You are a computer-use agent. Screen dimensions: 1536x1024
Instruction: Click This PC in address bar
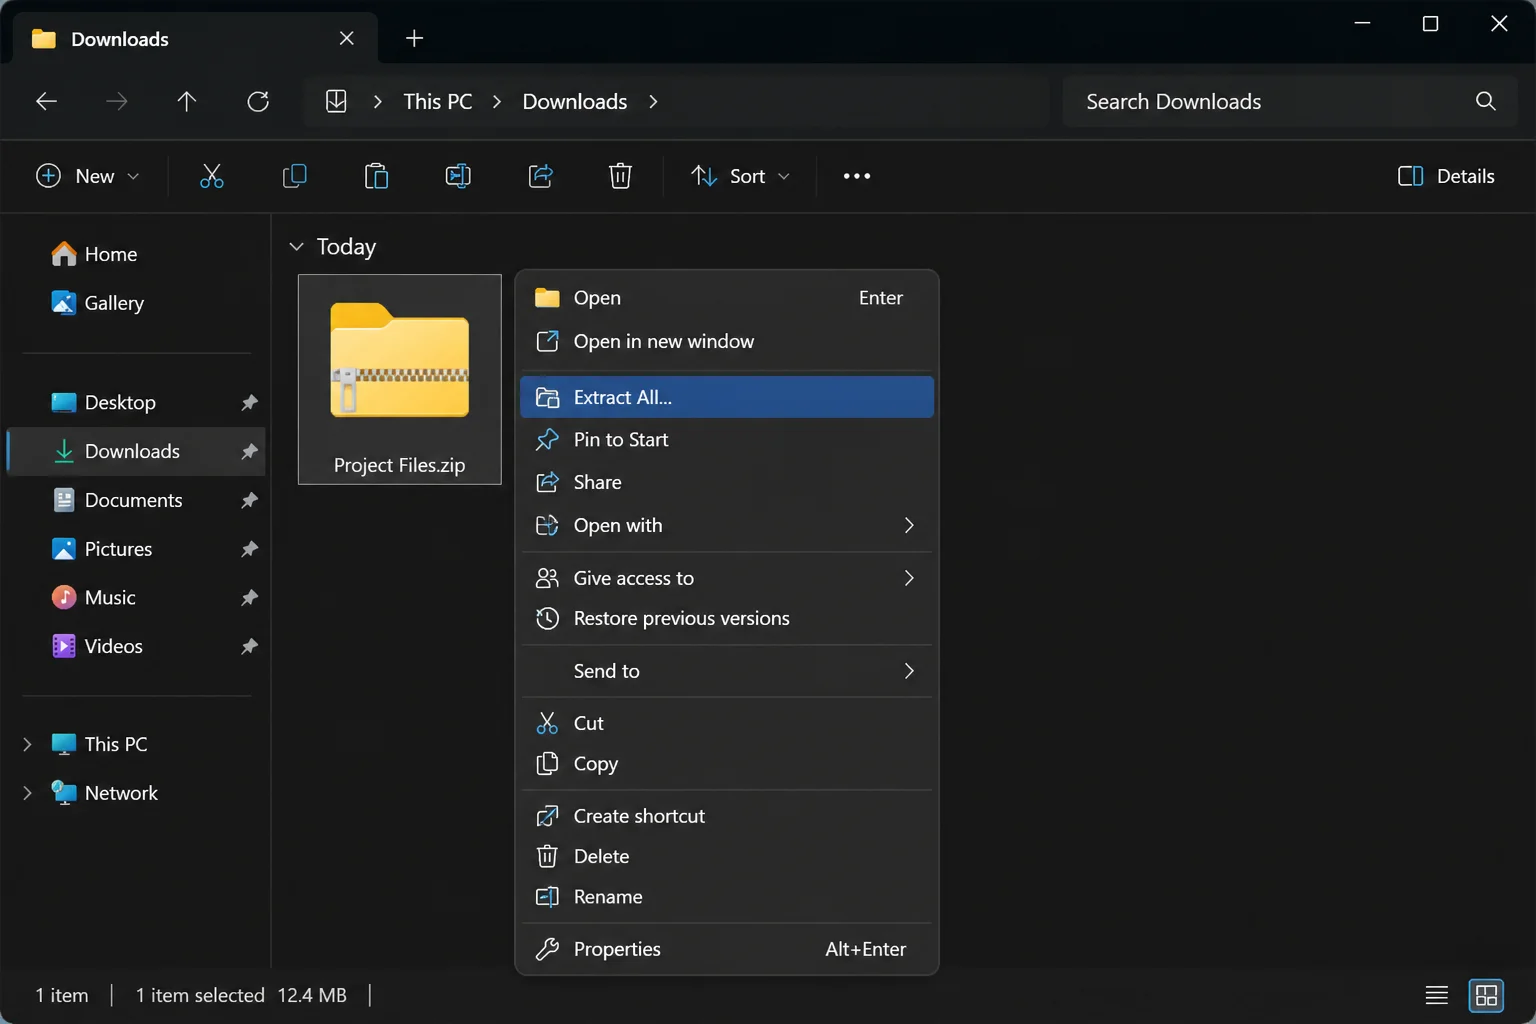(438, 101)
